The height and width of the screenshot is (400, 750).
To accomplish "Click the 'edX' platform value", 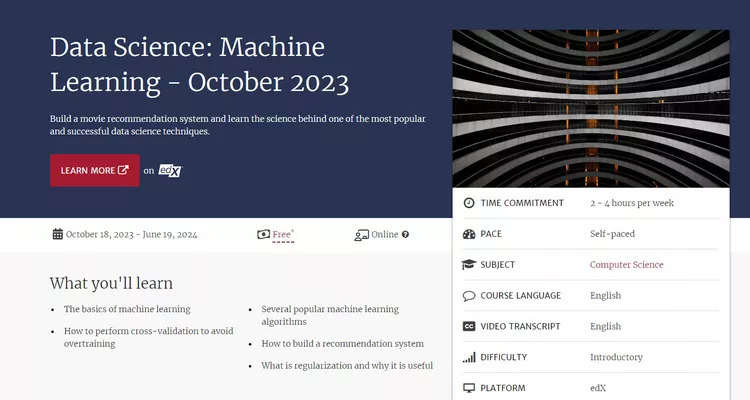I will click(598, 388).
